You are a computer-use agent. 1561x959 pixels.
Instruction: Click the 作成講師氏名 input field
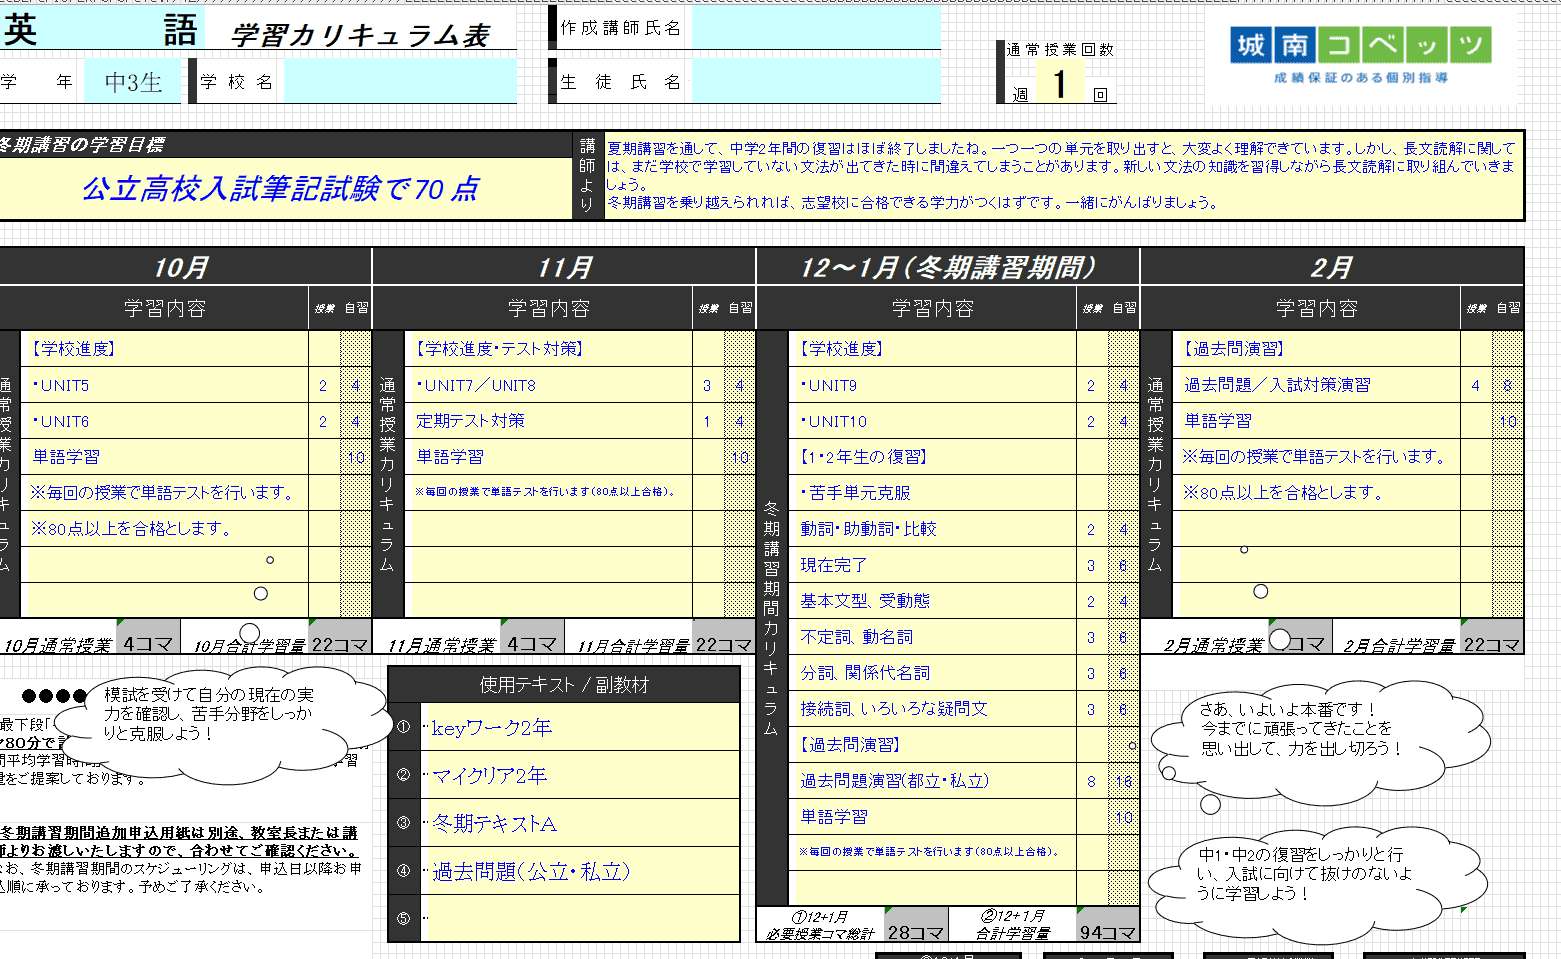pos(810,28)
